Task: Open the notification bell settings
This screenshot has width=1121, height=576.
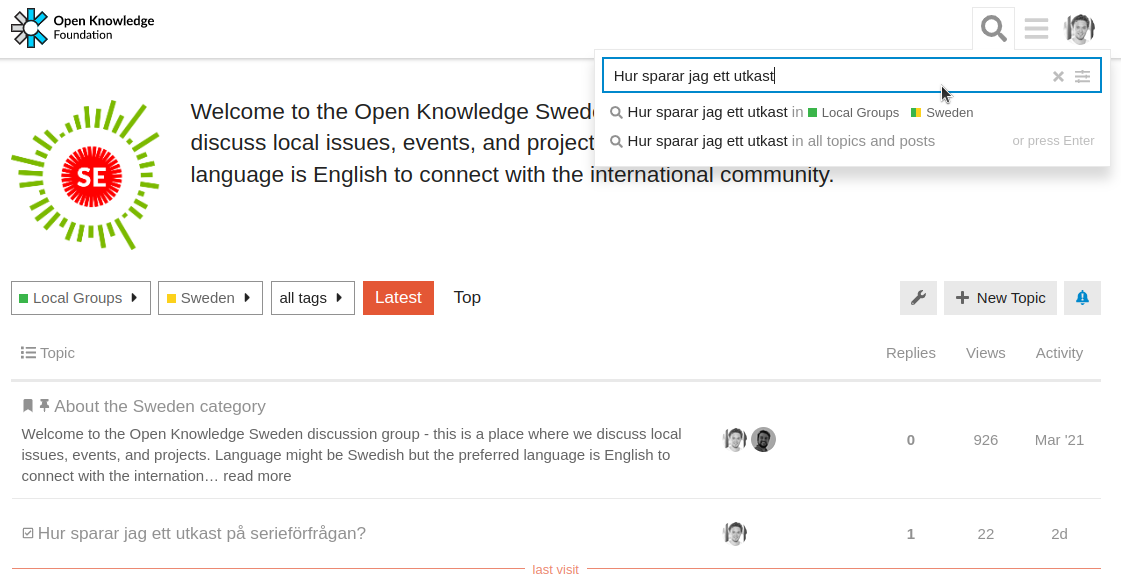Action: pos(1082,298)
